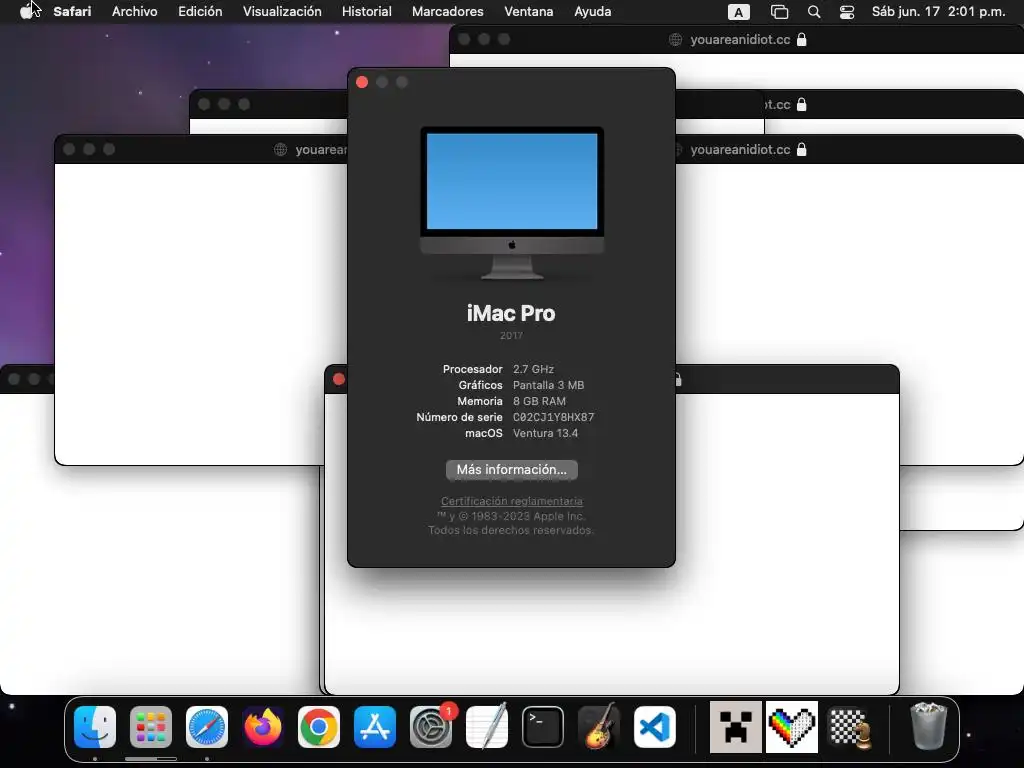Click the date and time in menu bar
Viewport: 1024px width, 768px height.
pyautogui.click(x=938, y=11)
